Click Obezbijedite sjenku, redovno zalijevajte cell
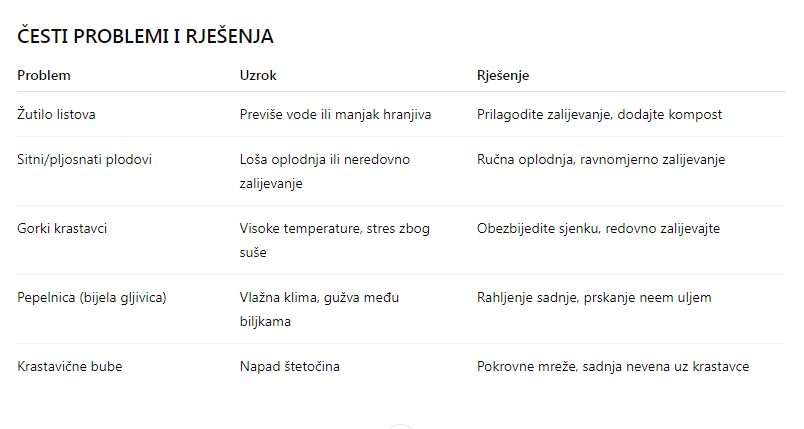This screenshot has width=804, height=429. coord(598,229)
